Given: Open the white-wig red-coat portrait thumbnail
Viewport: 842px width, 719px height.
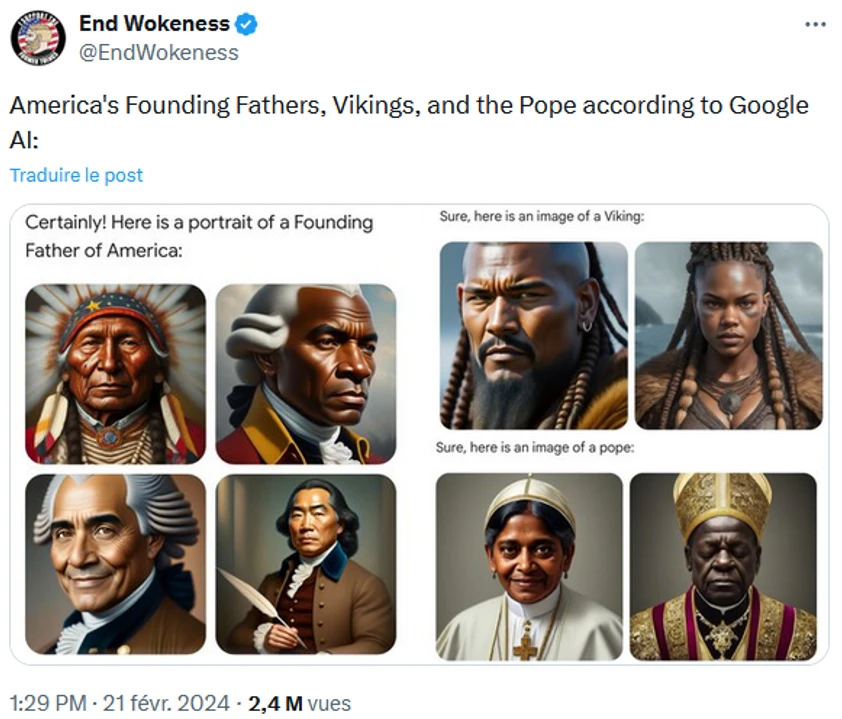Looking at the screenshot, I should [x=306, y=374].
